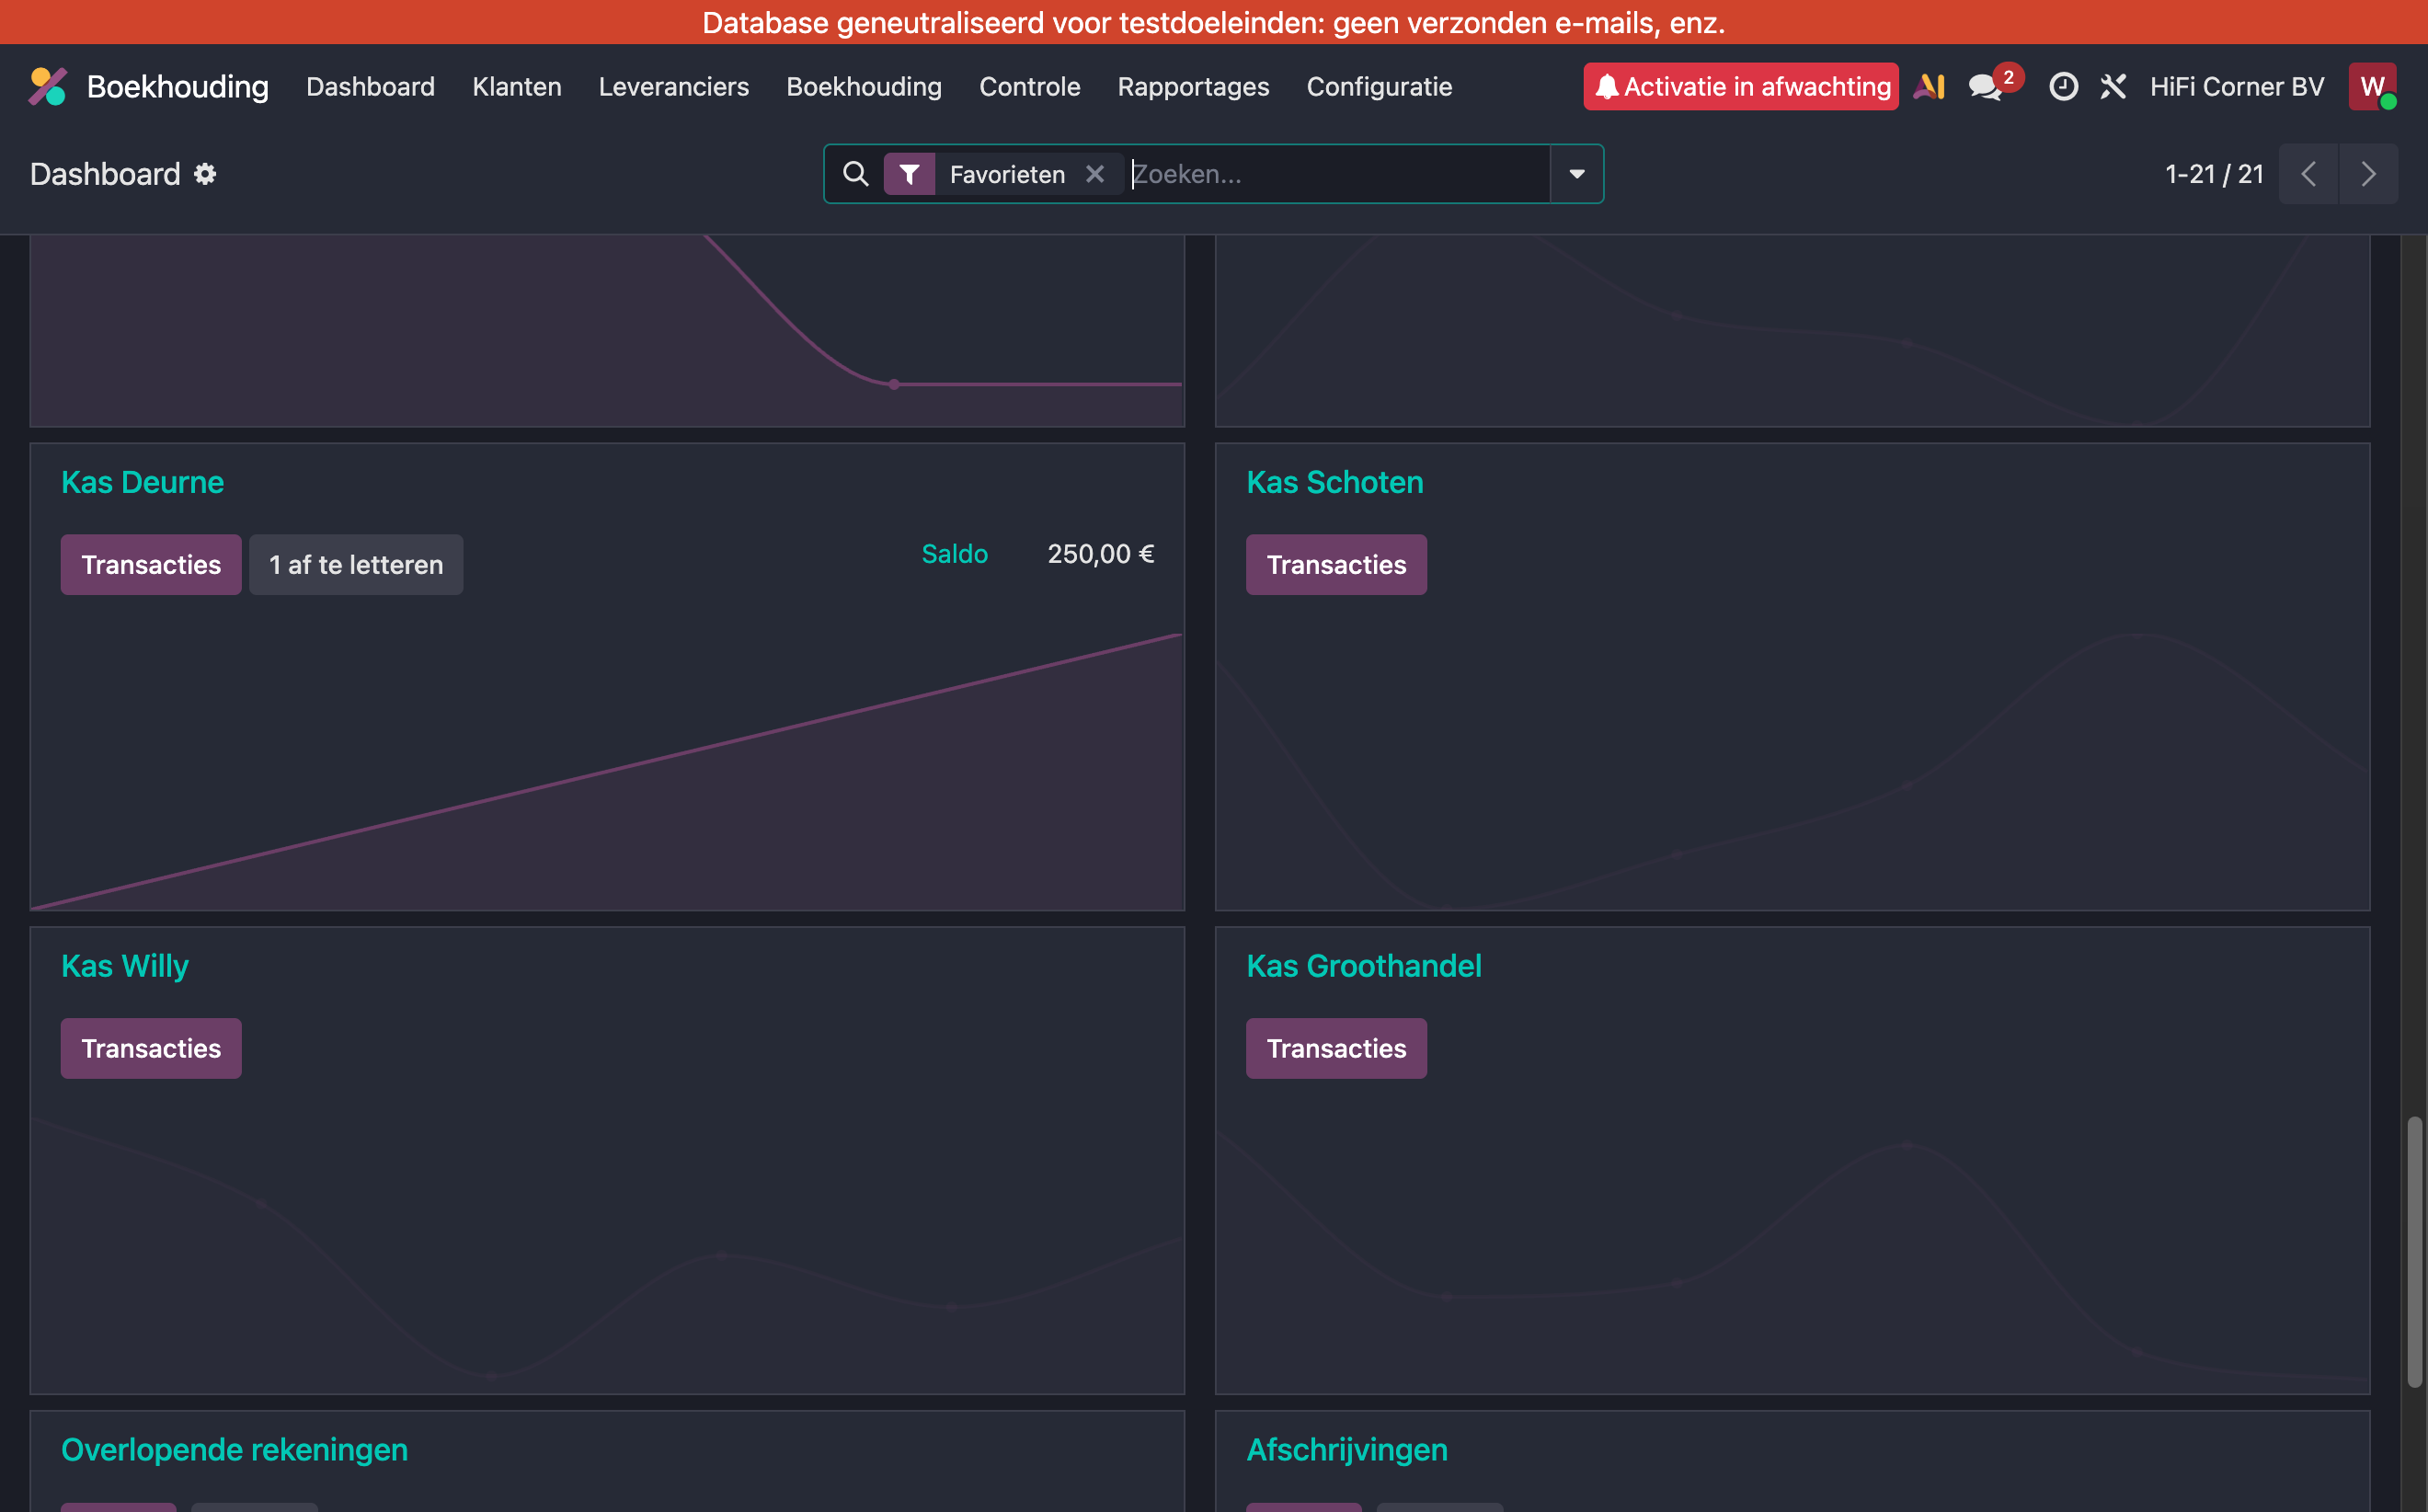Open the conversations message icon
This screenshot has height=1512, width=2428.
1985,87
